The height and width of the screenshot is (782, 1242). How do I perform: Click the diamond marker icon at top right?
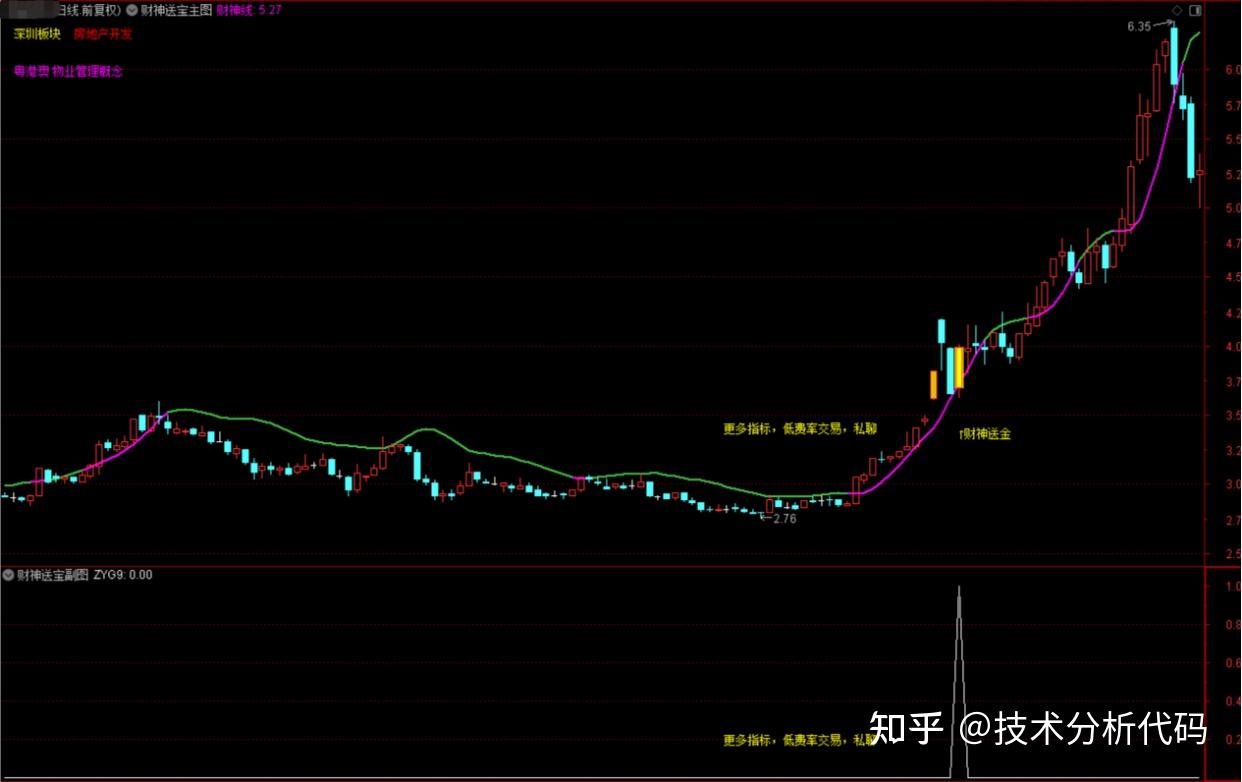(1177, 10)
